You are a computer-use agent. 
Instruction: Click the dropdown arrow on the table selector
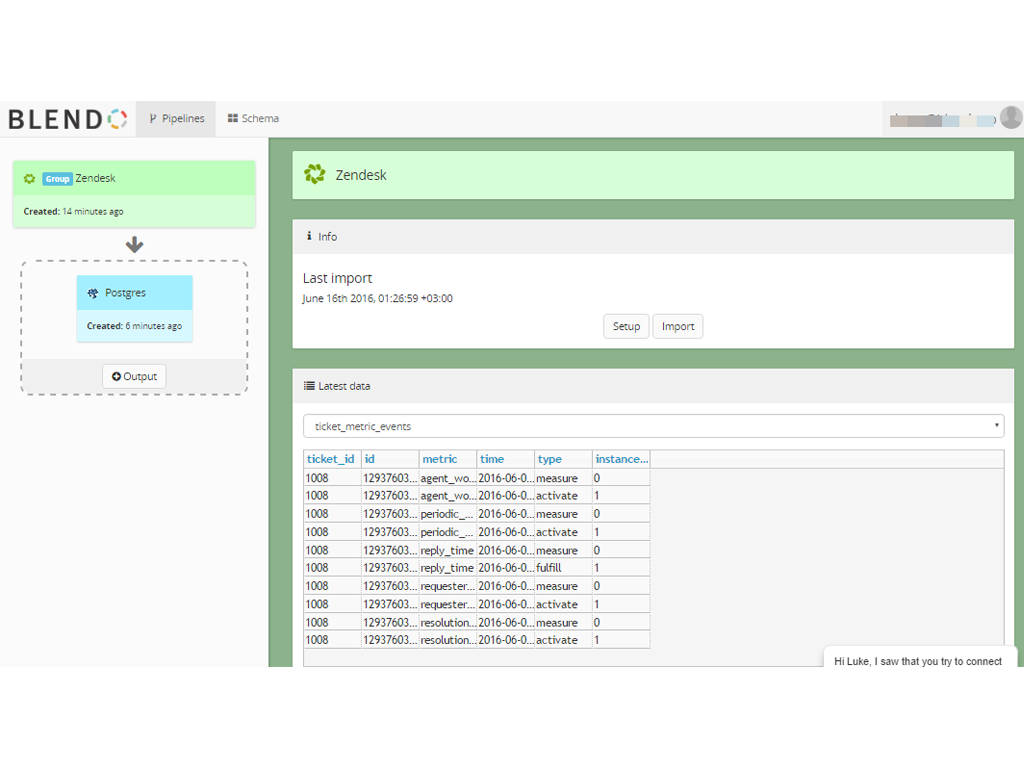996,425
